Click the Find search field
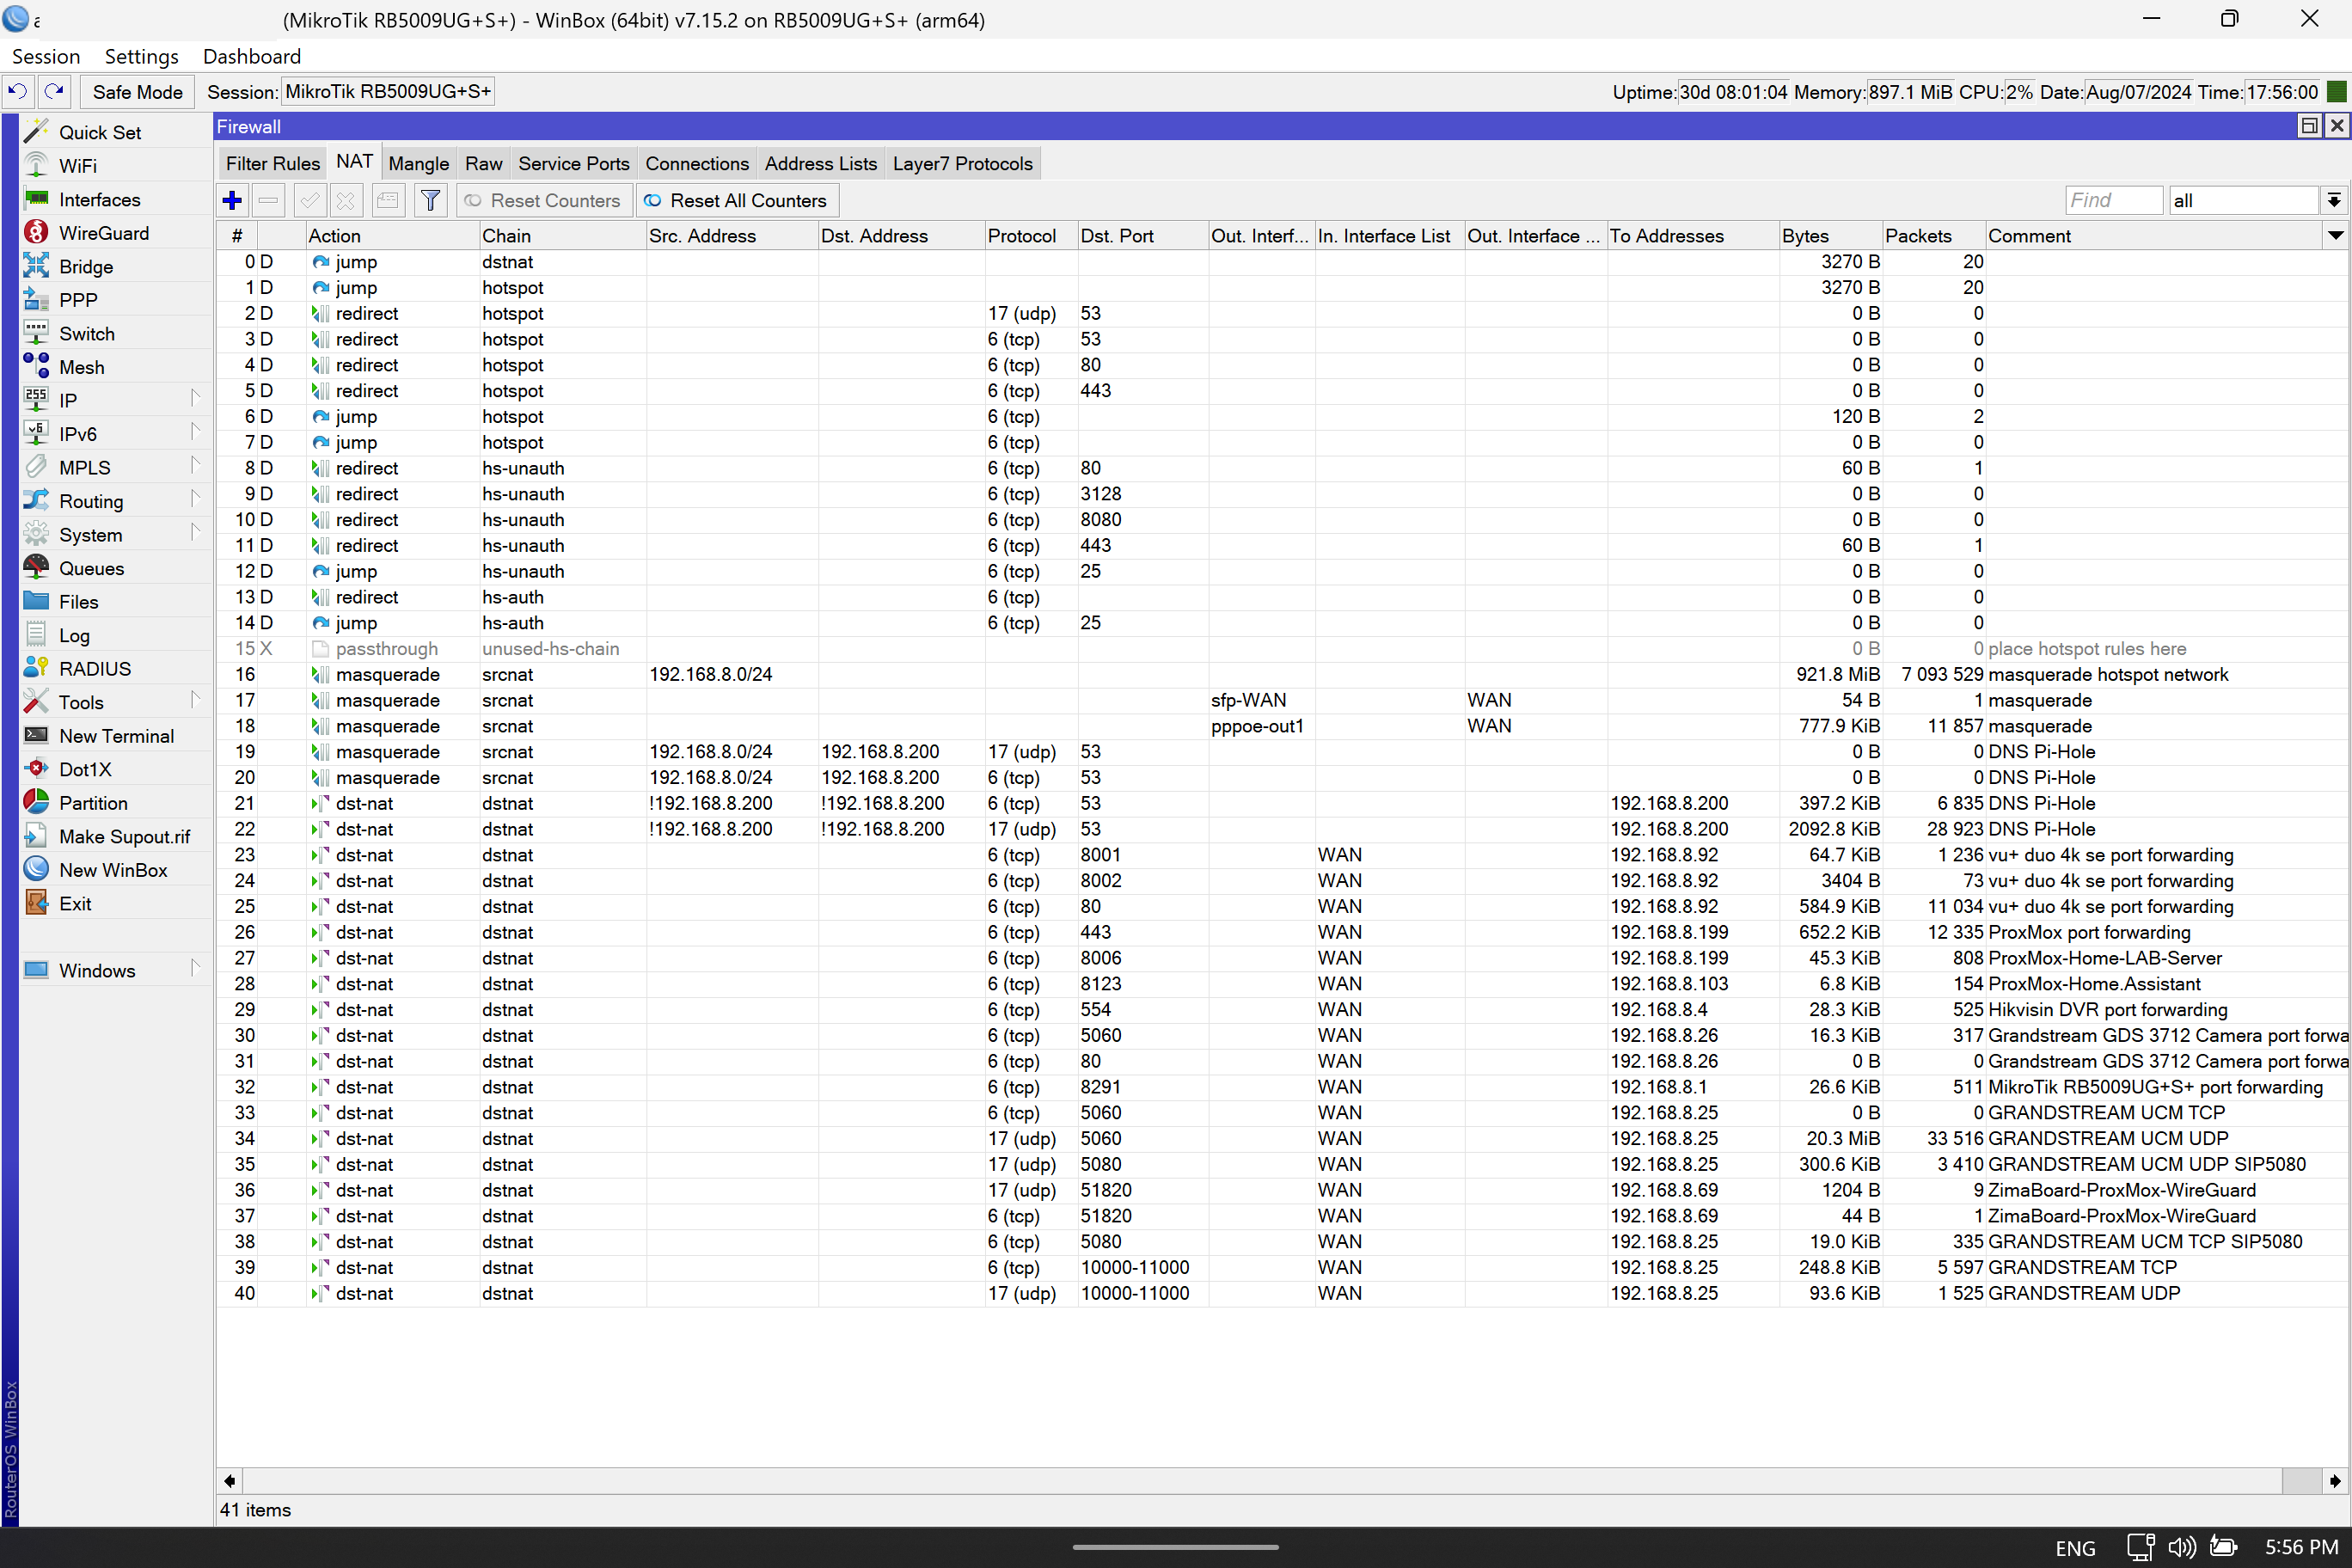Screen dimensions: 2352x1568 point(2113,200)
